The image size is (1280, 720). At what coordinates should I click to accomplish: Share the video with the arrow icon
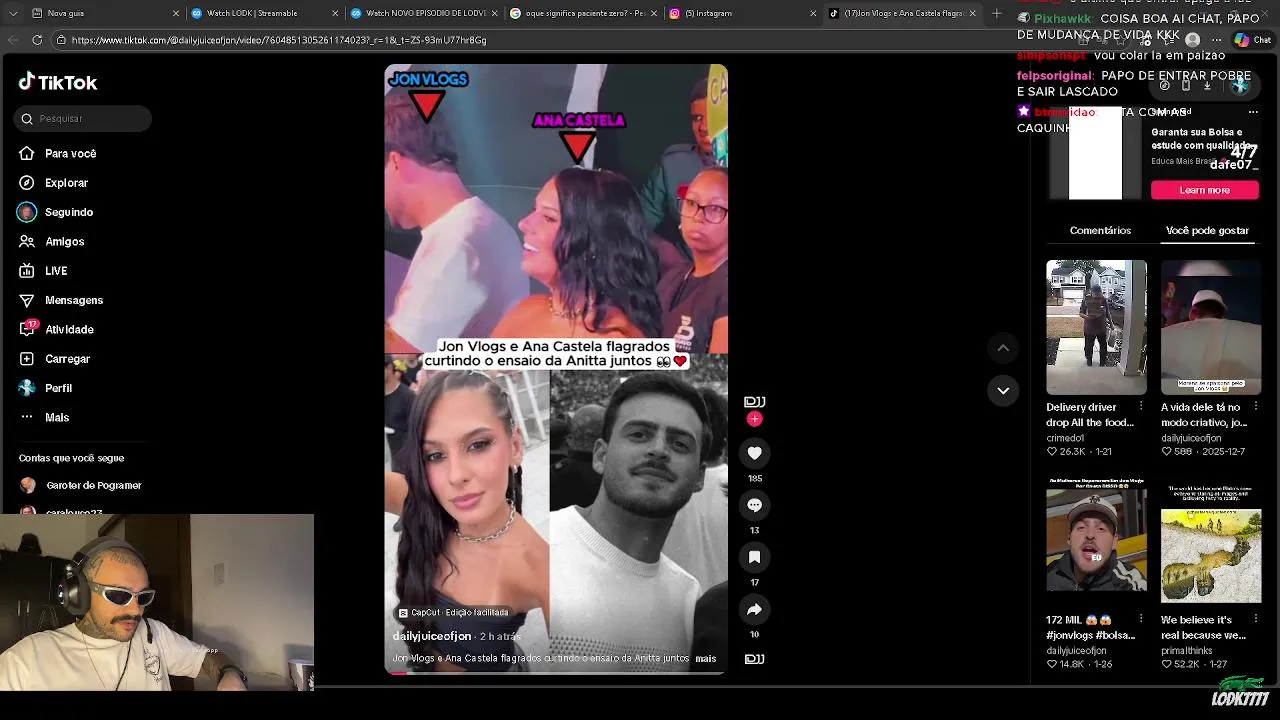click(x=754, y=609)
